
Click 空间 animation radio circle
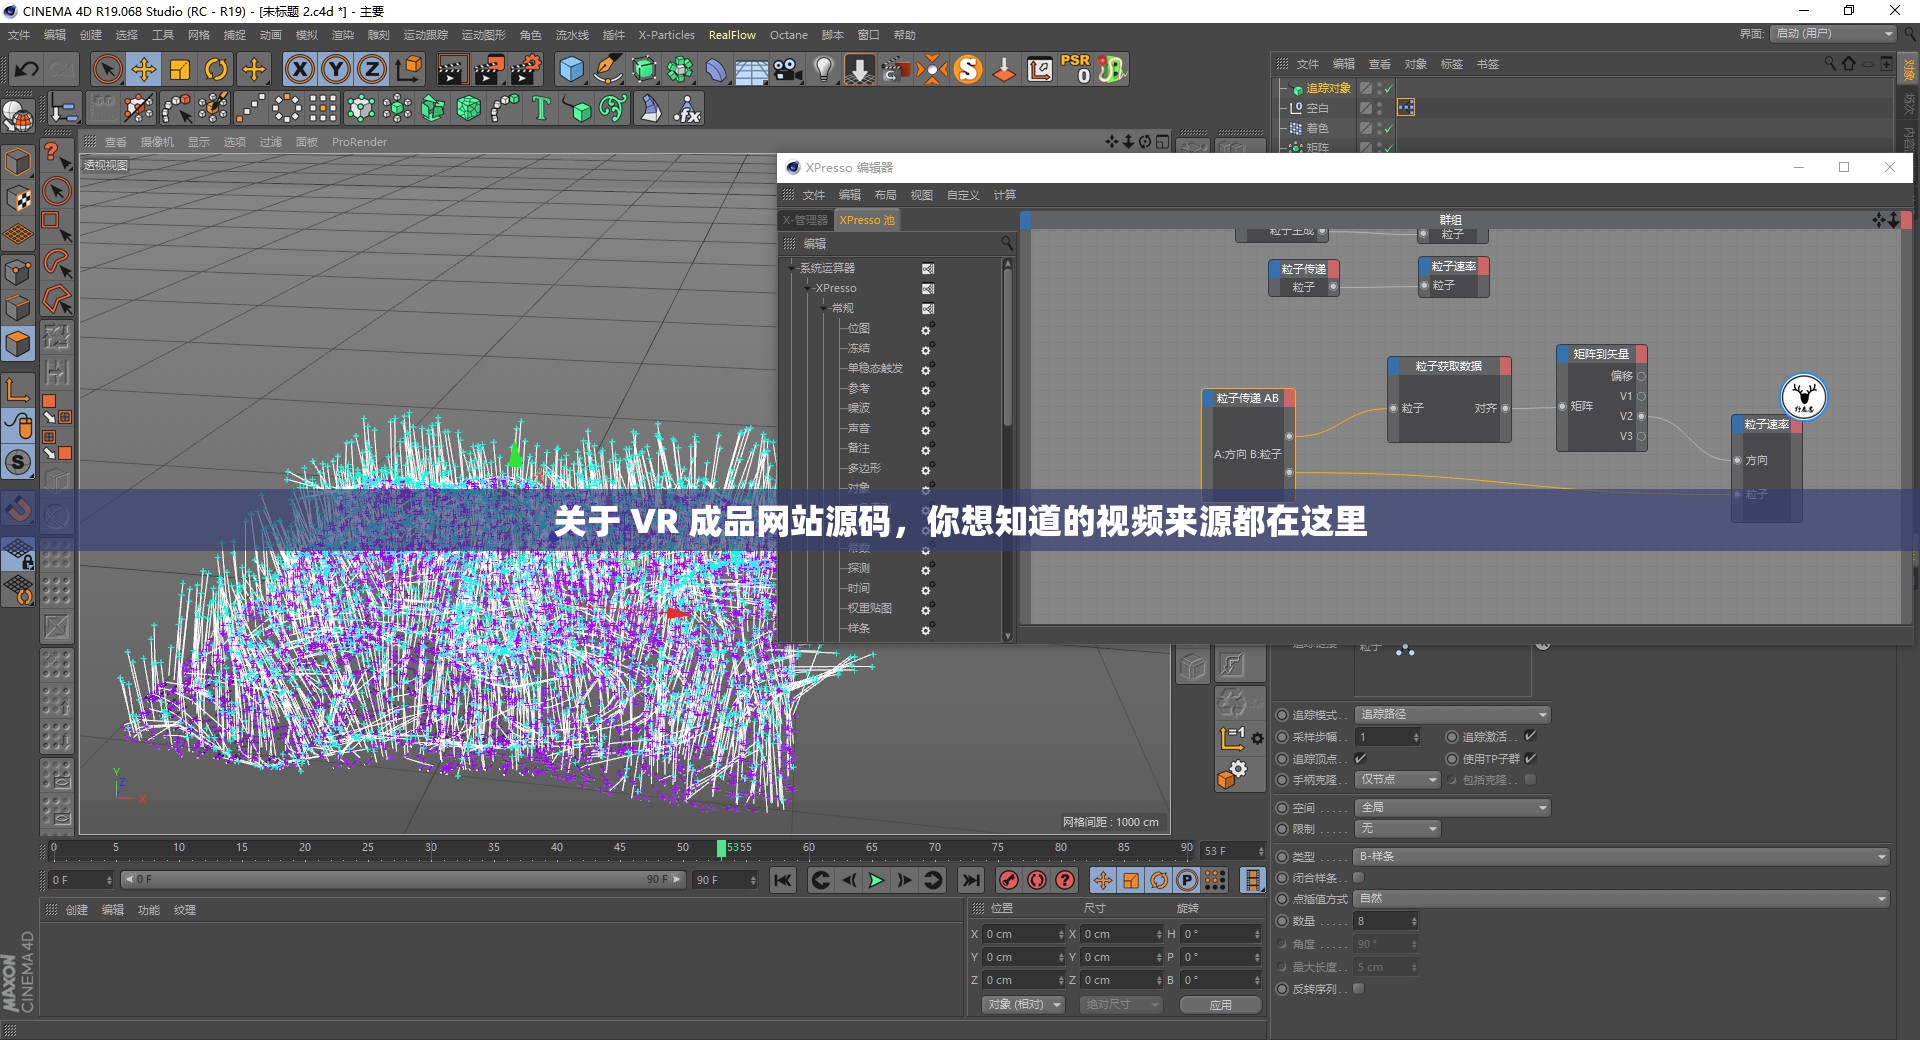(1282, 807)
